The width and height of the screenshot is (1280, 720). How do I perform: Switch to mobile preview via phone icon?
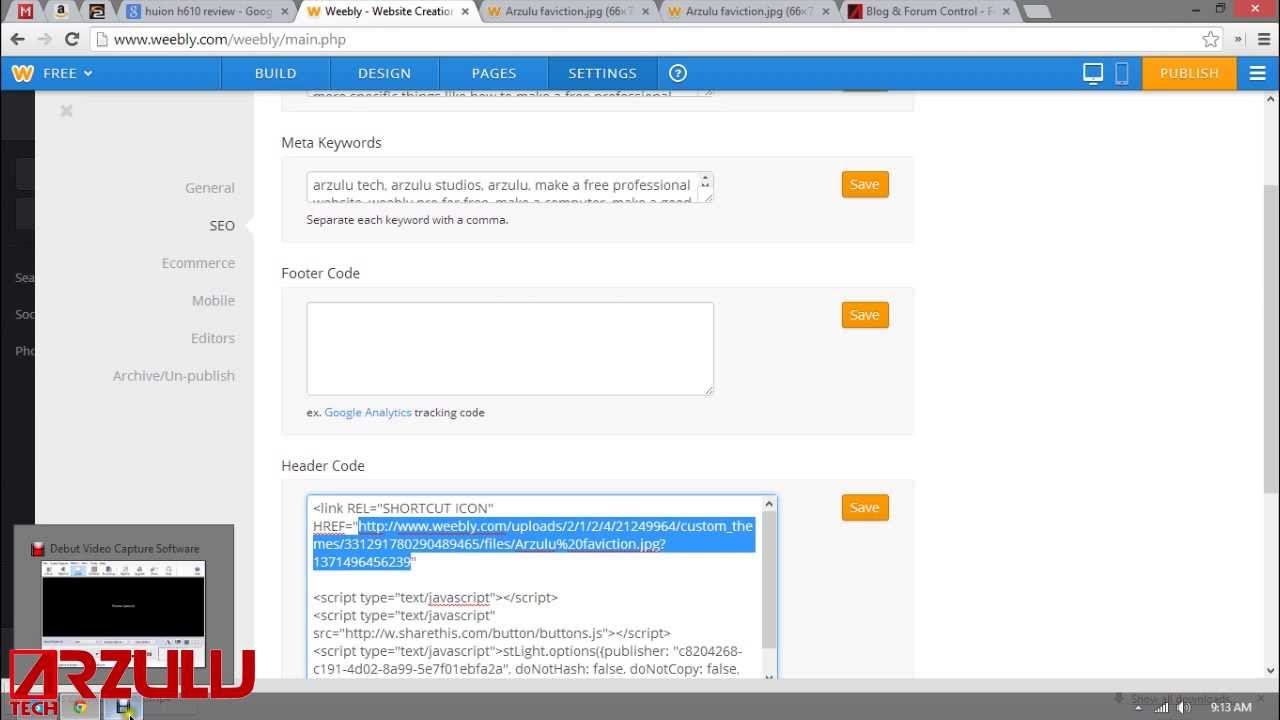1122,72
